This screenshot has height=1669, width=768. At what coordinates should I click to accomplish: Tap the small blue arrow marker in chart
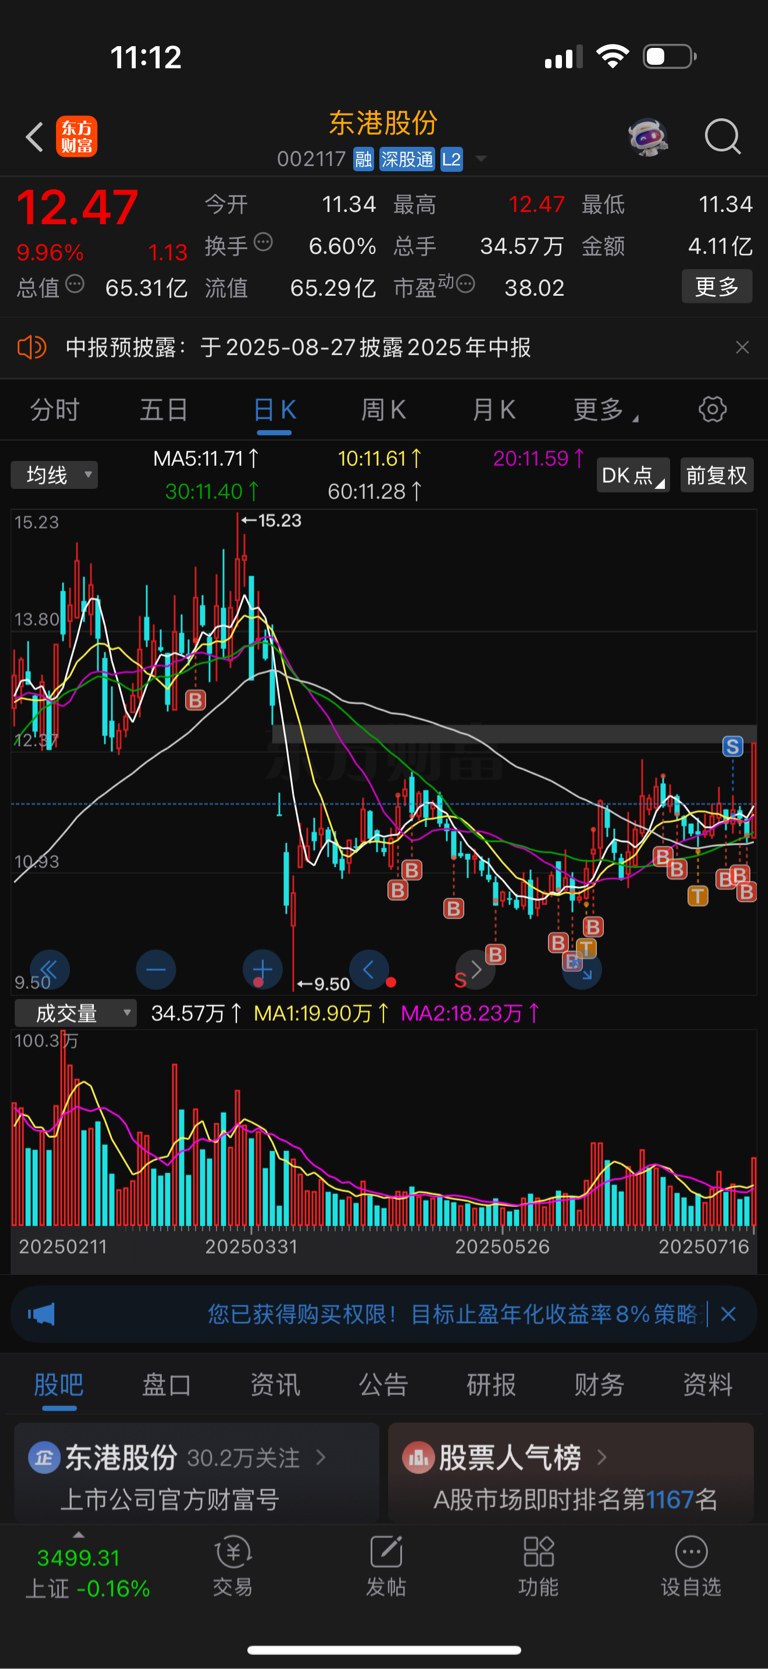click(x=586, y=972)
